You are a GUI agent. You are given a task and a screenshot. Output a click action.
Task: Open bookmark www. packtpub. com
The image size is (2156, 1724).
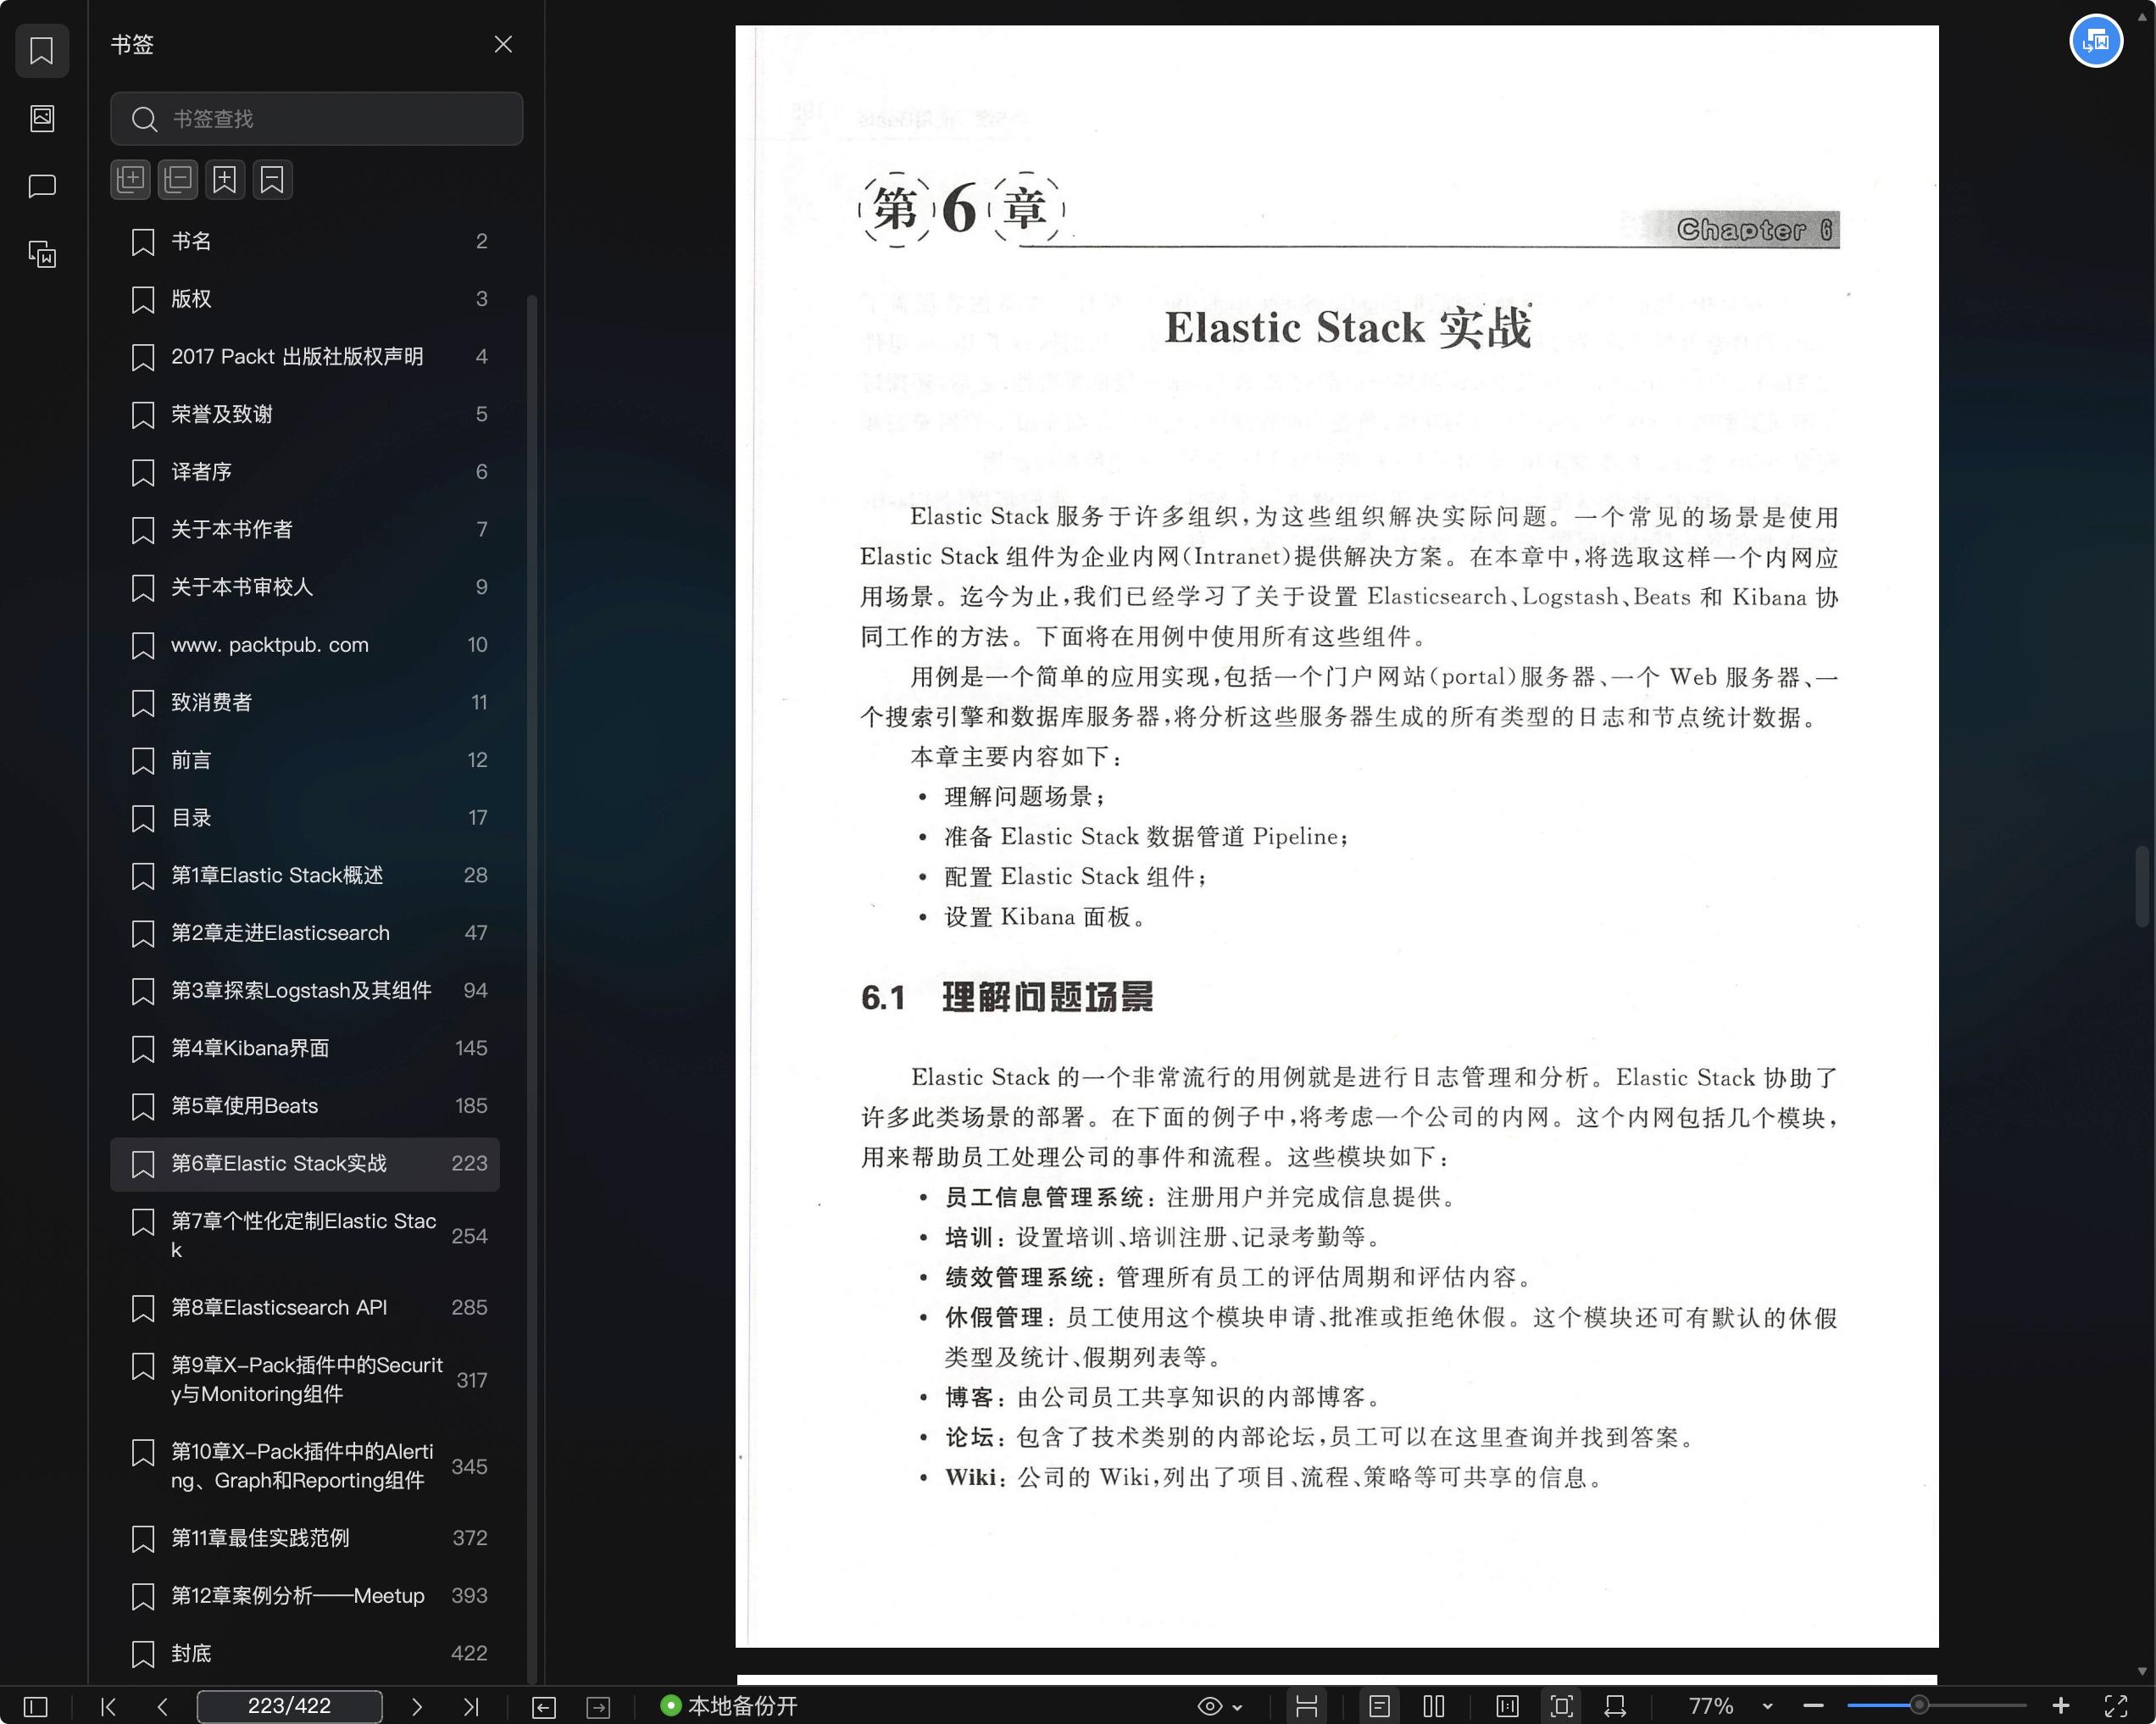(x=305, y=645)
